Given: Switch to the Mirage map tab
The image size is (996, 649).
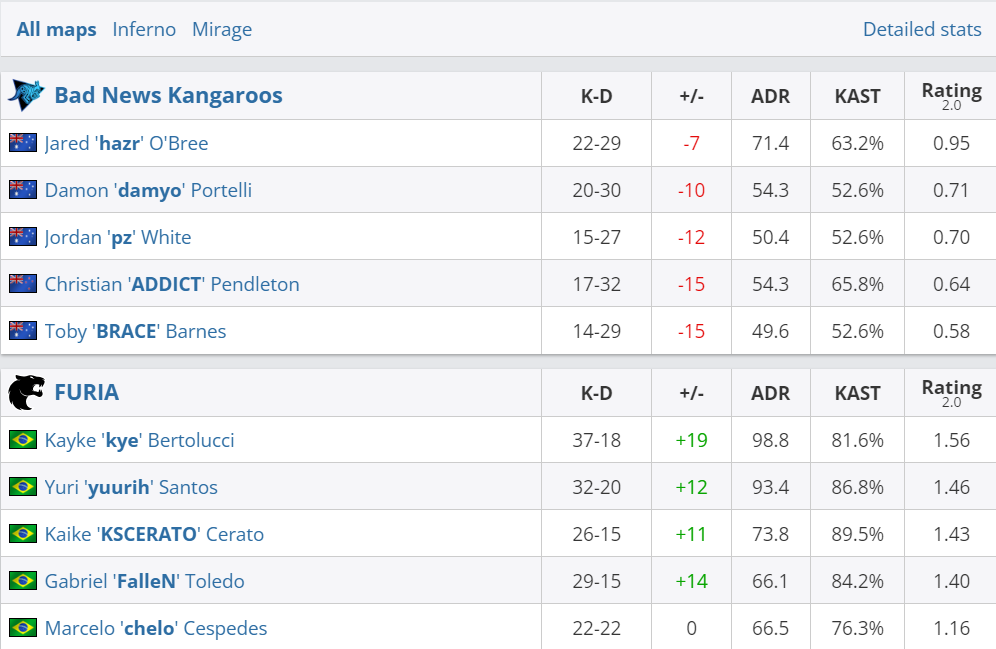Looking at the screenshot, I should coord(222,29).
